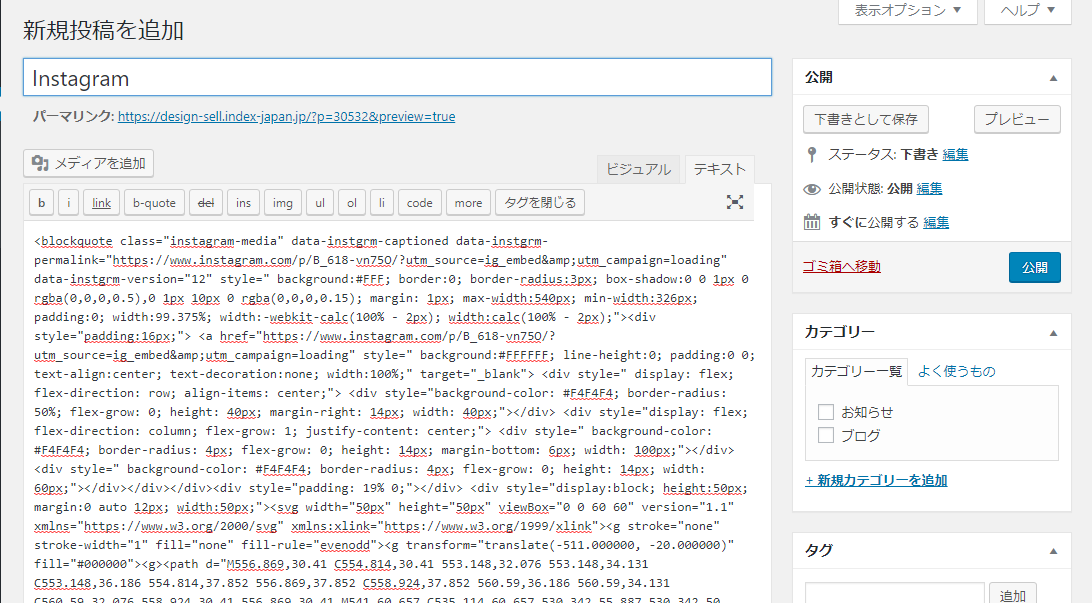Insert image tag with img button
Screen dimensions: 1092x603
point(283,203)
